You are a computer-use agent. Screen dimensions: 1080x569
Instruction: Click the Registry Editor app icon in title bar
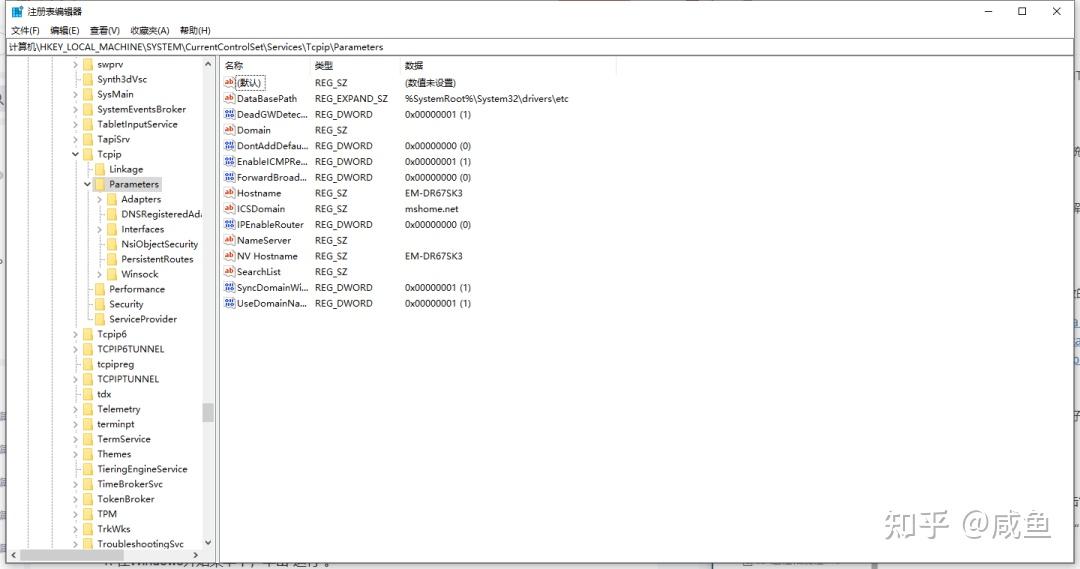(17, 12)
